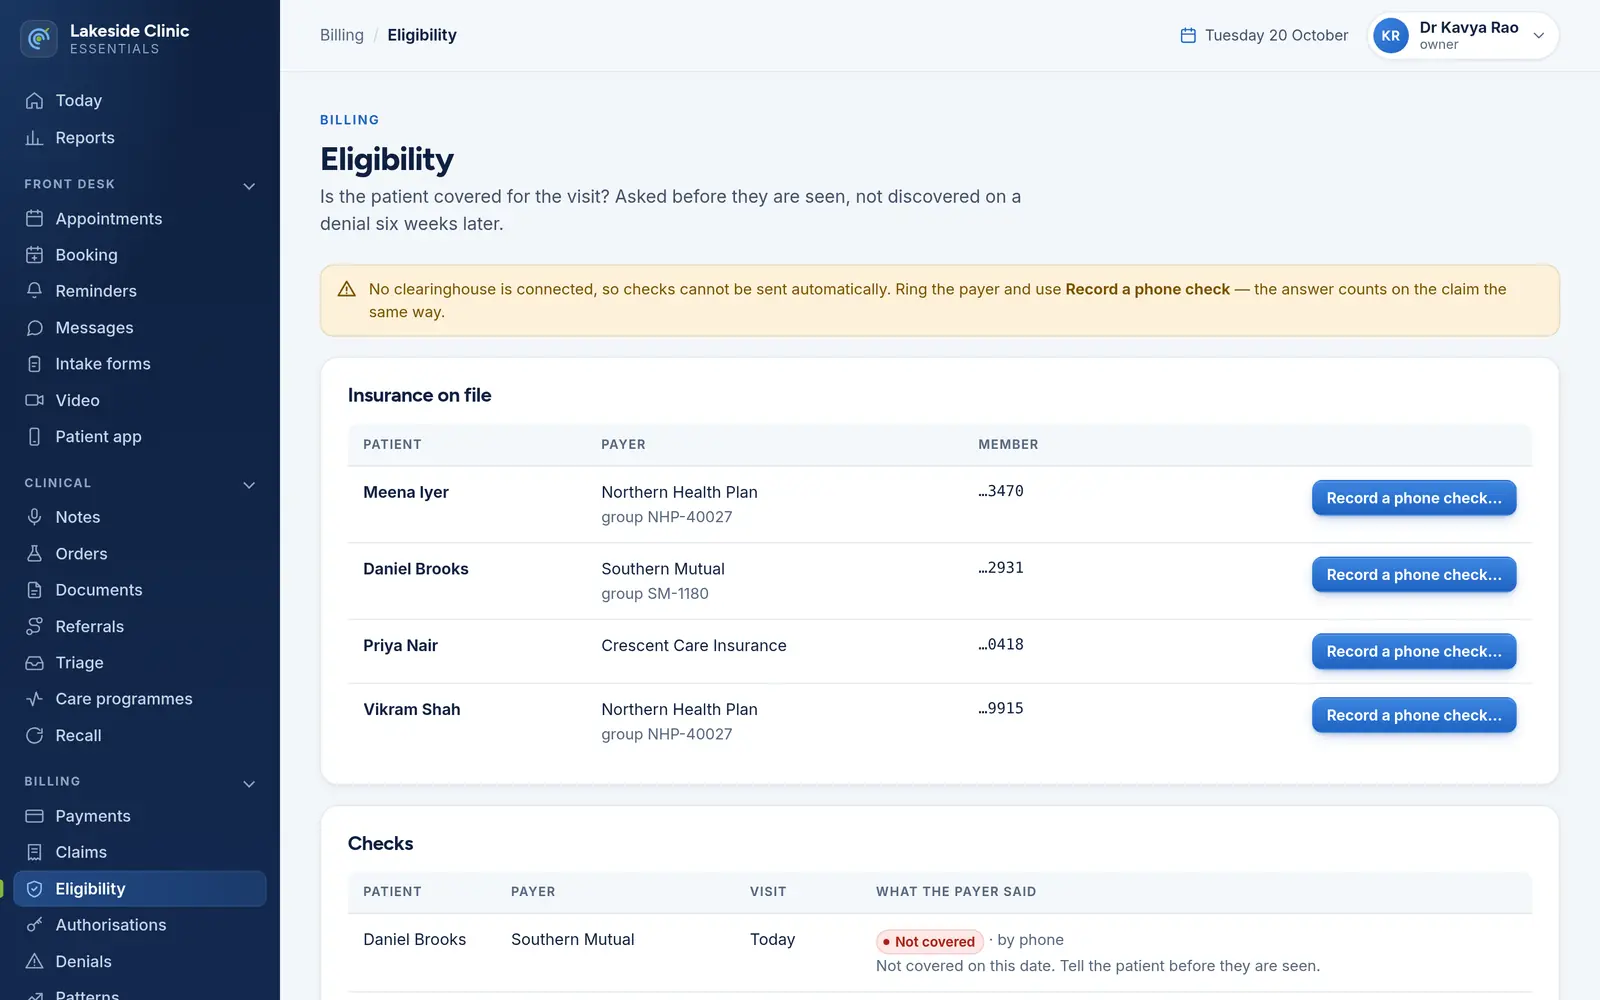Screen dimensions: 1600x1000
Task: Go to Claims in the sidebar
Action: 140,852
